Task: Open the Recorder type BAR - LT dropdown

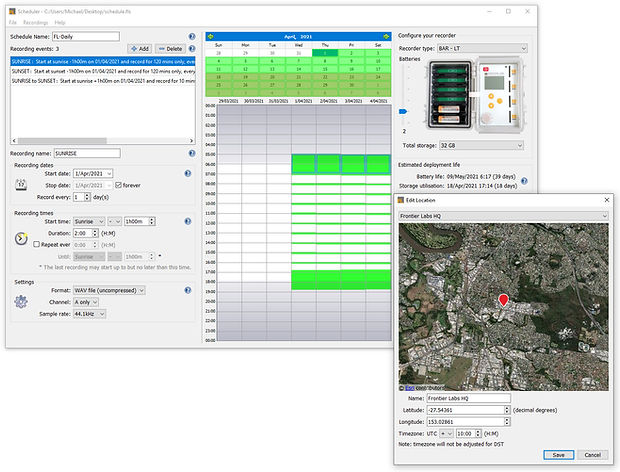Action: point(482,48)
